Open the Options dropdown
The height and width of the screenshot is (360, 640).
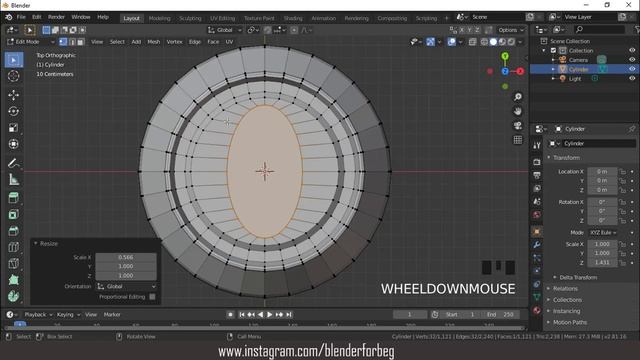tap(511, 30)
